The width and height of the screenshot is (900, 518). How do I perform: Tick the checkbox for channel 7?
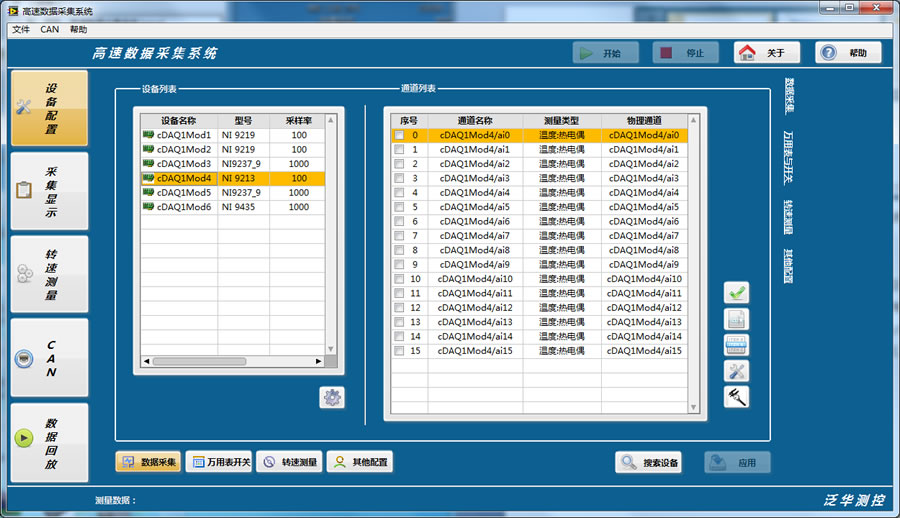tap(399, 236)
